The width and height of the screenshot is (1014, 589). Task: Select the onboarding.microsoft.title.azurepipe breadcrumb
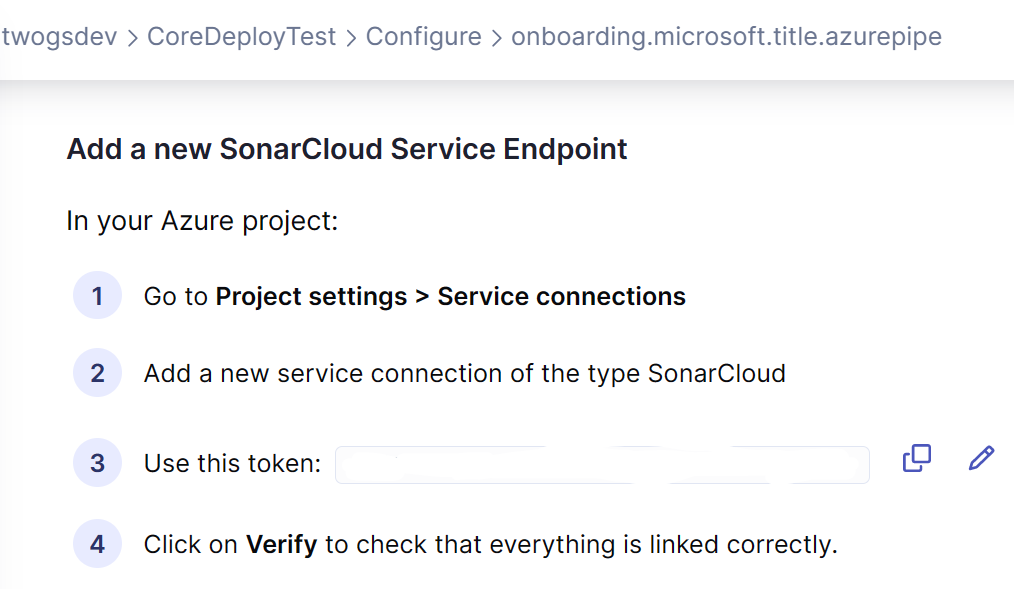click(726, 37)
